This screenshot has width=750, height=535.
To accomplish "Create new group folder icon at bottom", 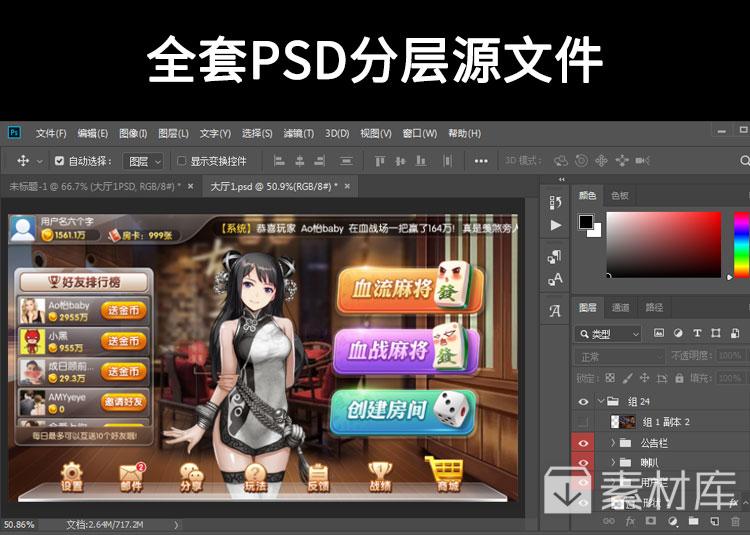I will pyautogui.click(x=694, y=521).
